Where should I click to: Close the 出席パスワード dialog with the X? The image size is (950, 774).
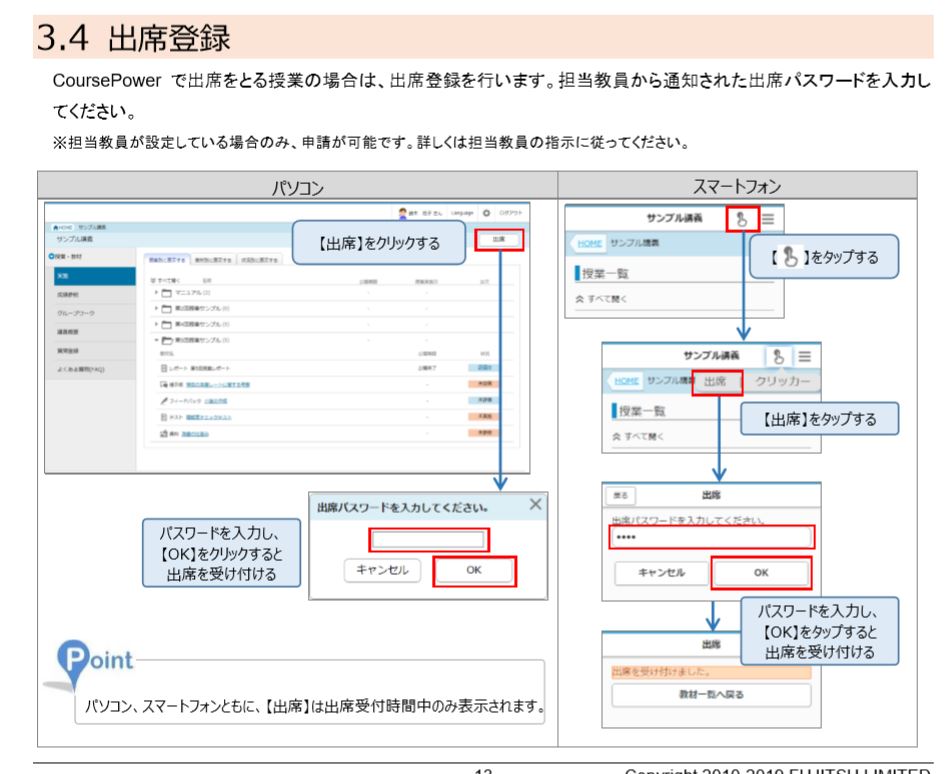pyautogui.click(x=533, y=503)
